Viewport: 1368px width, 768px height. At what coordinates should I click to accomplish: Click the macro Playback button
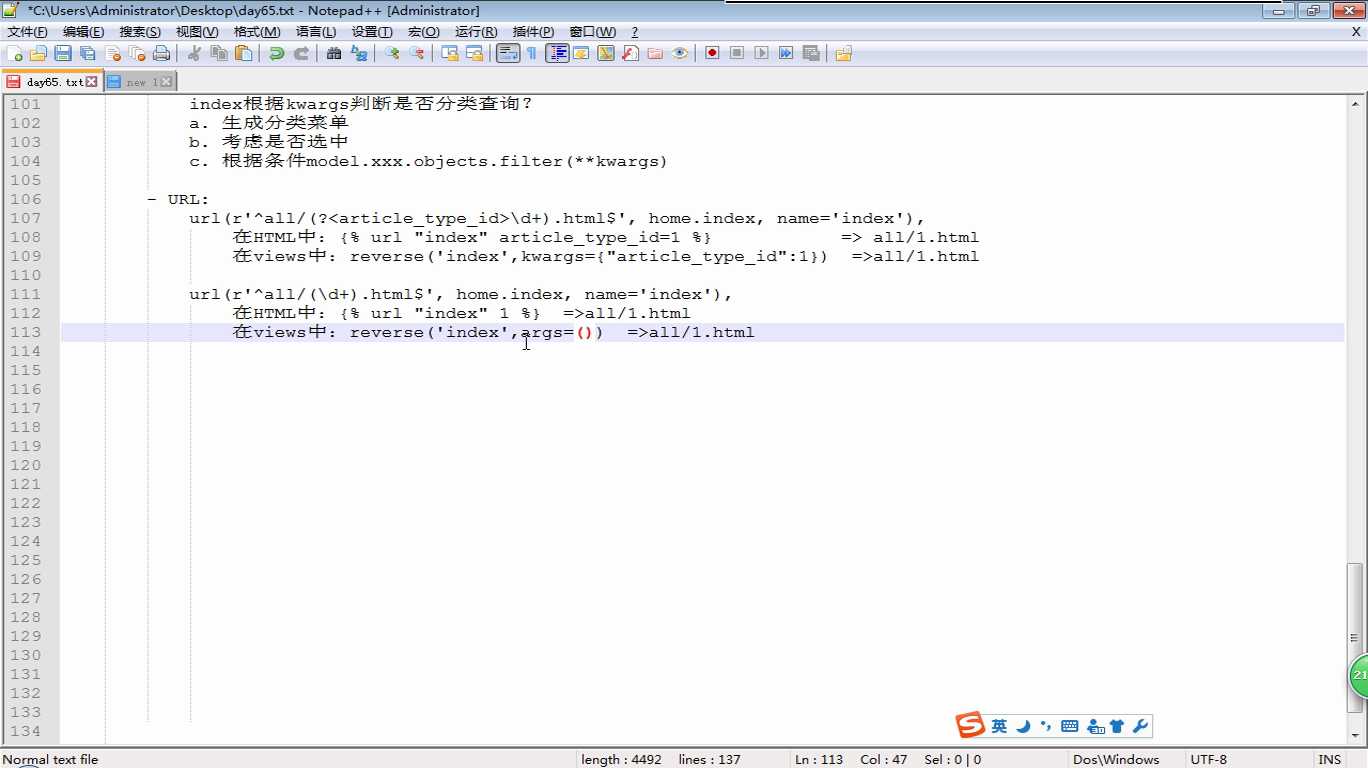tap(762, 53)
